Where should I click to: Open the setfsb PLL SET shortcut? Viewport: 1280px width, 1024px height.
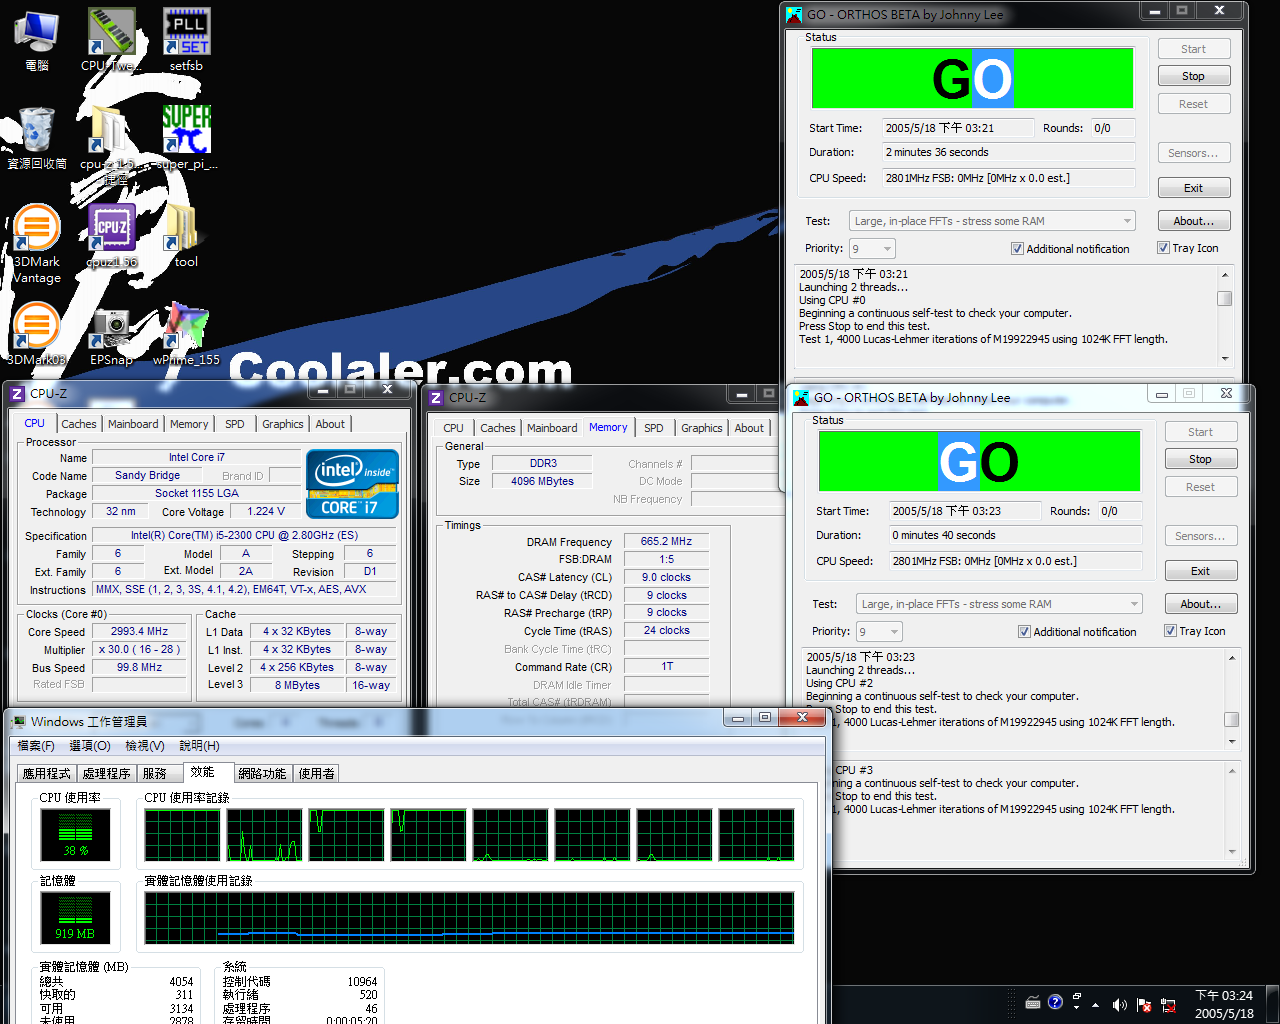(x=186, y=40)
